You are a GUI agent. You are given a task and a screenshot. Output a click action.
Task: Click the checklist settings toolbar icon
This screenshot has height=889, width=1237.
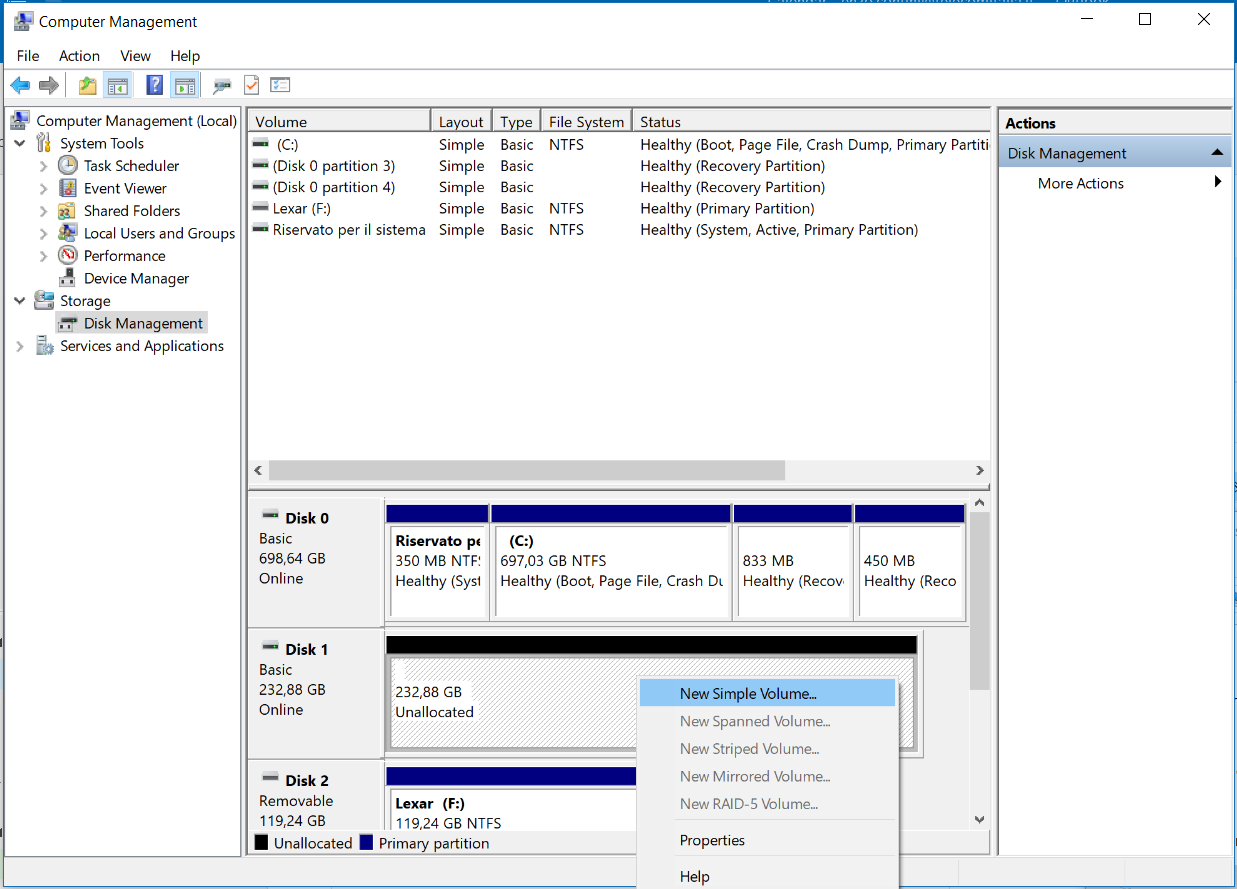click(x=280, y=86)
